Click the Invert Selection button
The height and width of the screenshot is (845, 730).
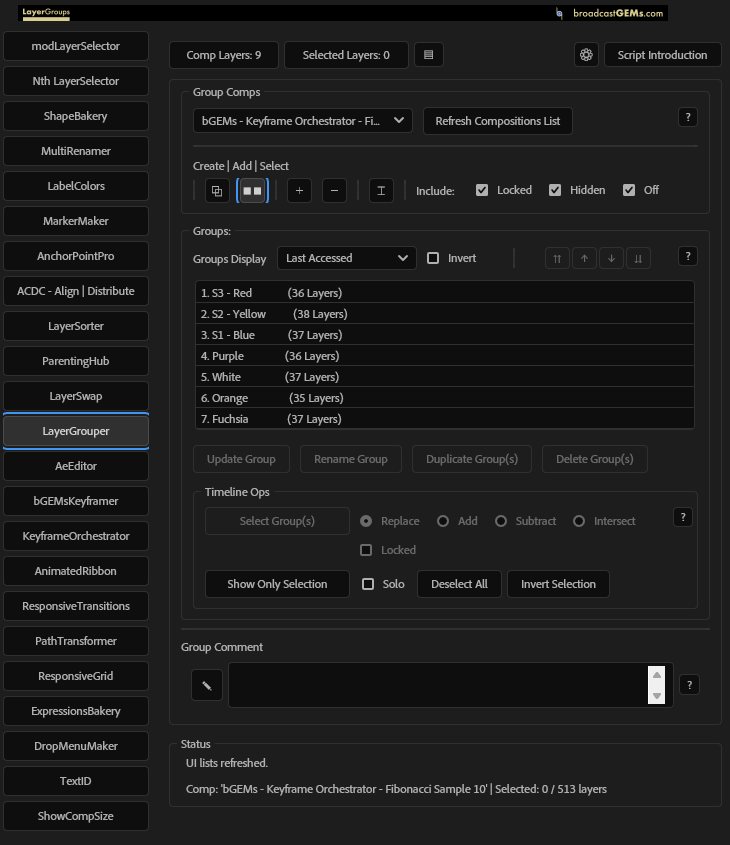click(x=559, y=584)
